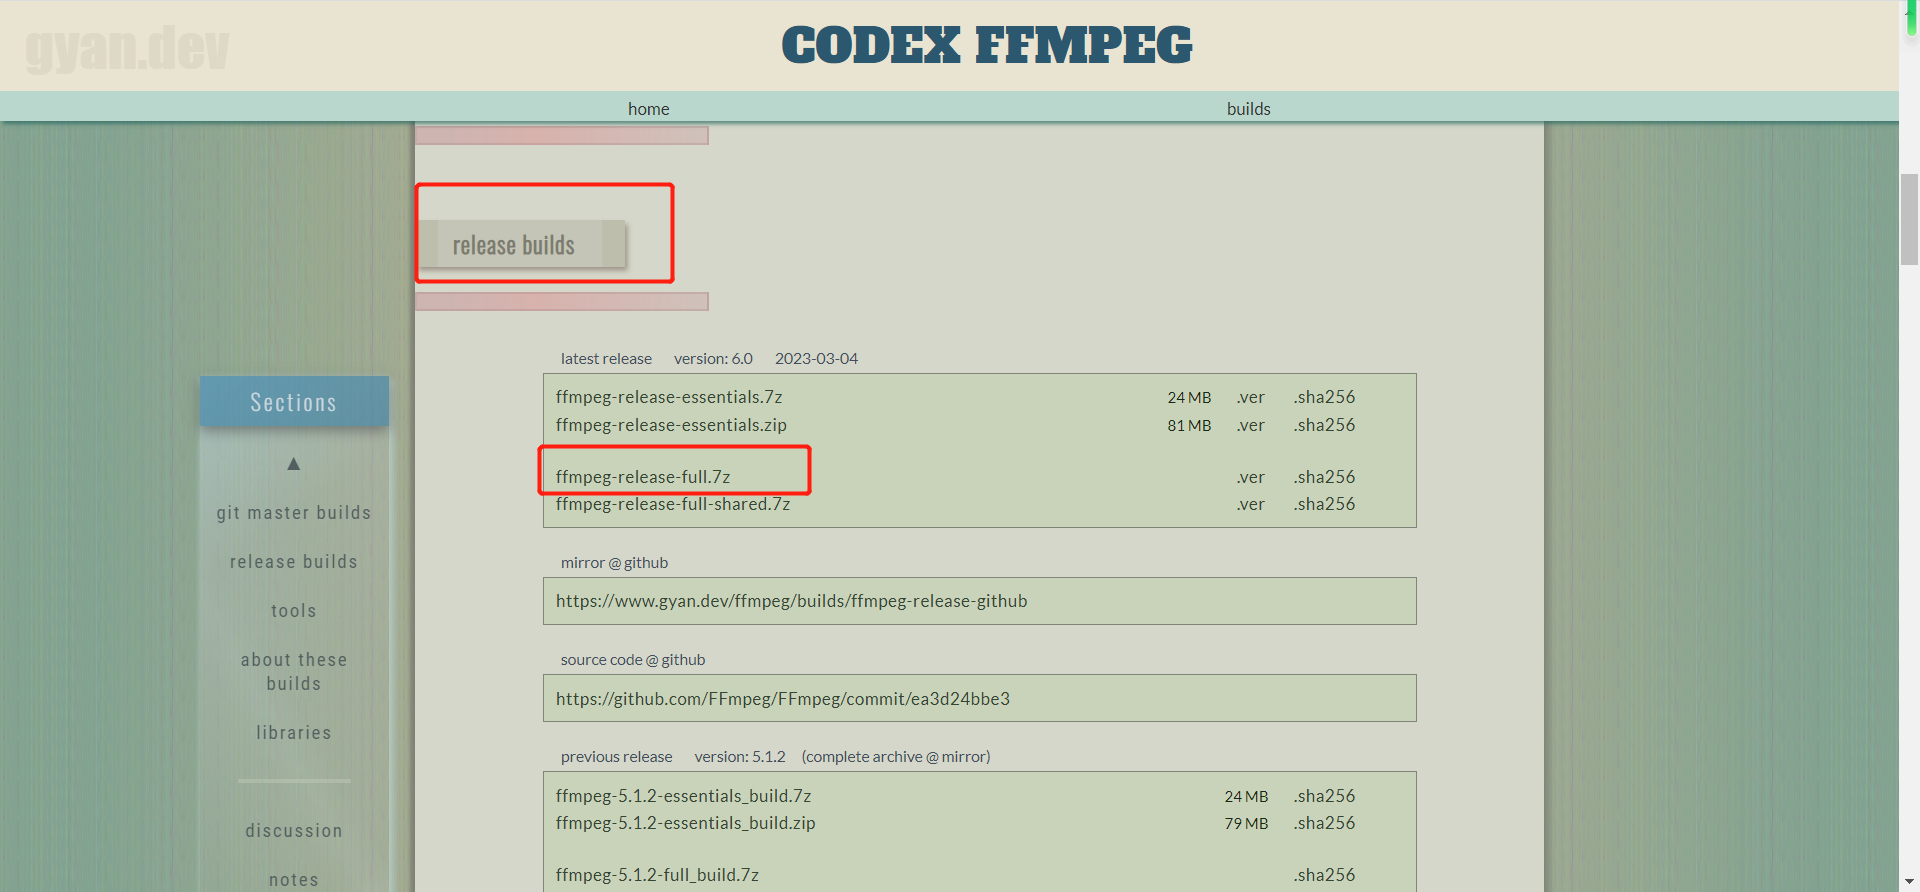Open the builds navigation tab
The height and width of the screenshot is (892, 1920).
(1249, 109)
